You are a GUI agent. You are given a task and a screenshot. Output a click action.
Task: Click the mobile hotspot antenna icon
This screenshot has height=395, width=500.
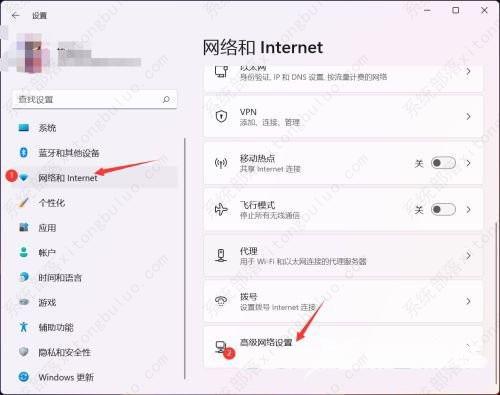tap(221, 163)
